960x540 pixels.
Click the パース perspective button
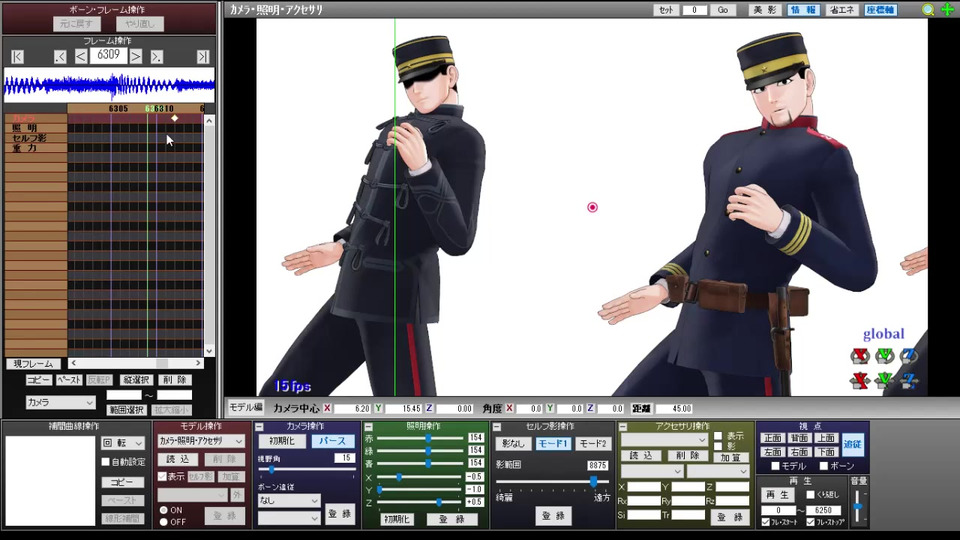(x=332, y=441)
